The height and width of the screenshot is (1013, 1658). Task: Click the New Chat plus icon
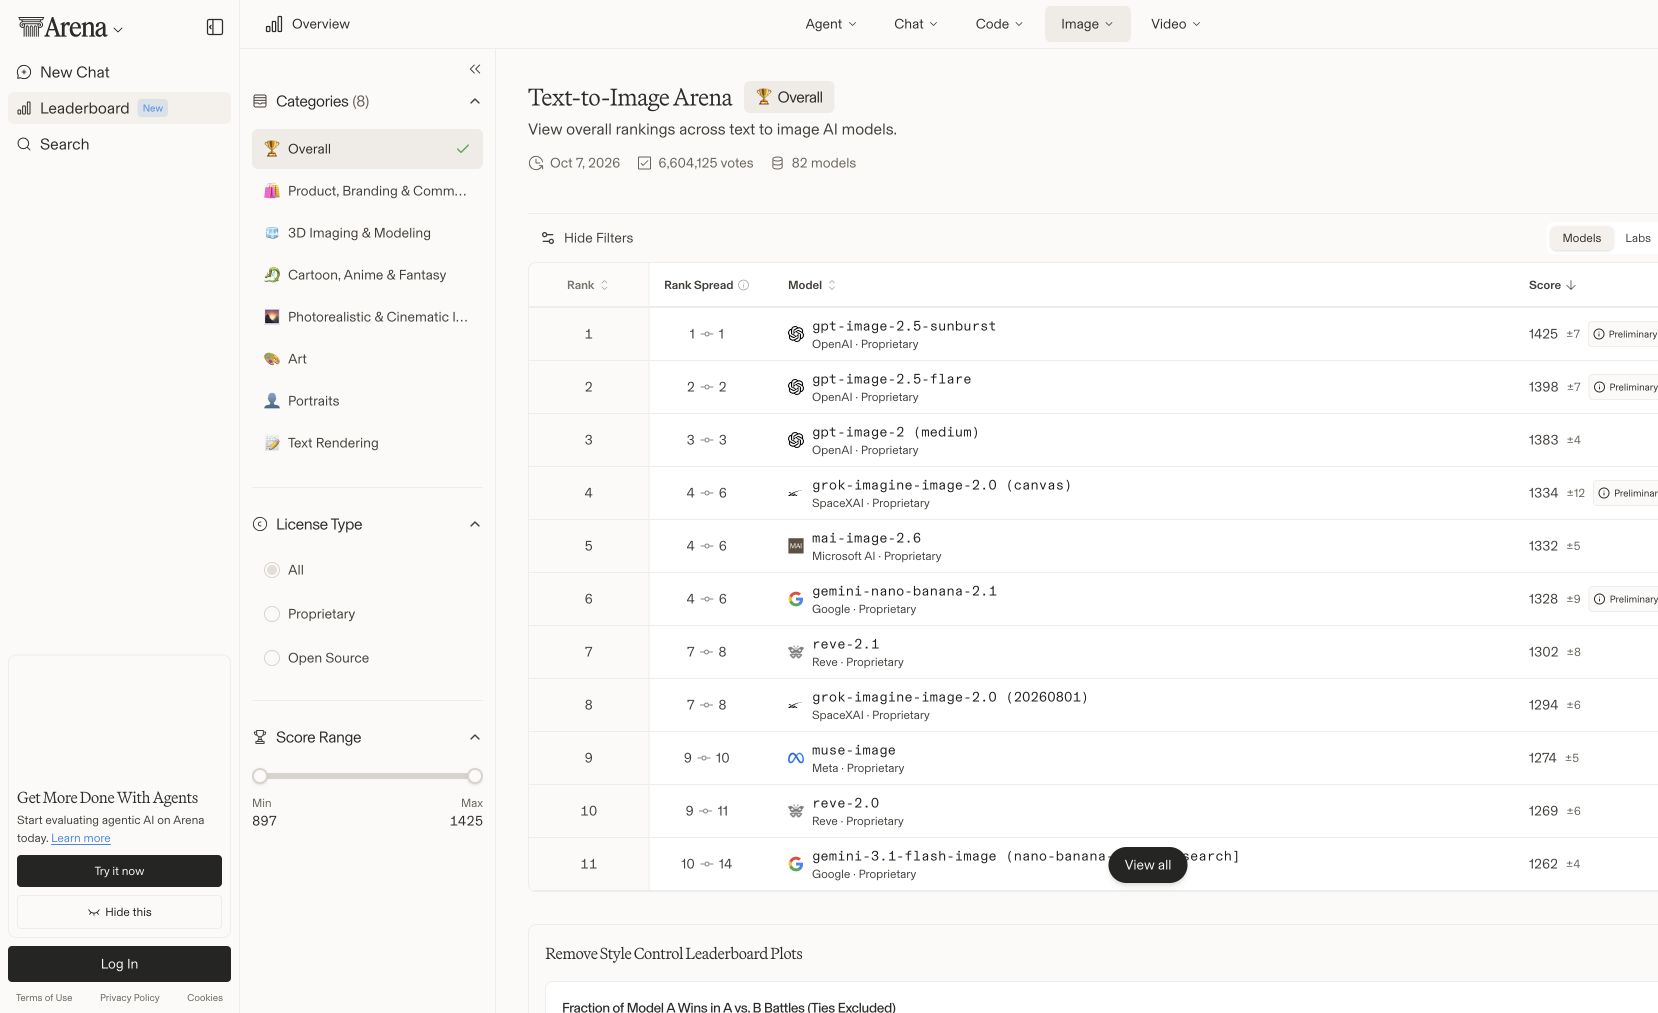(x=24, y=72)
